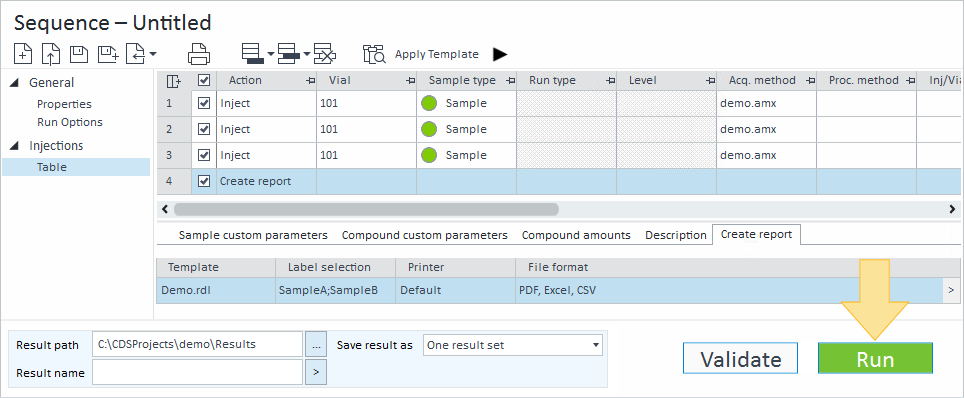964x398 pixels.
Task: Collapse the General tree section
Action: tap(15, 82)
